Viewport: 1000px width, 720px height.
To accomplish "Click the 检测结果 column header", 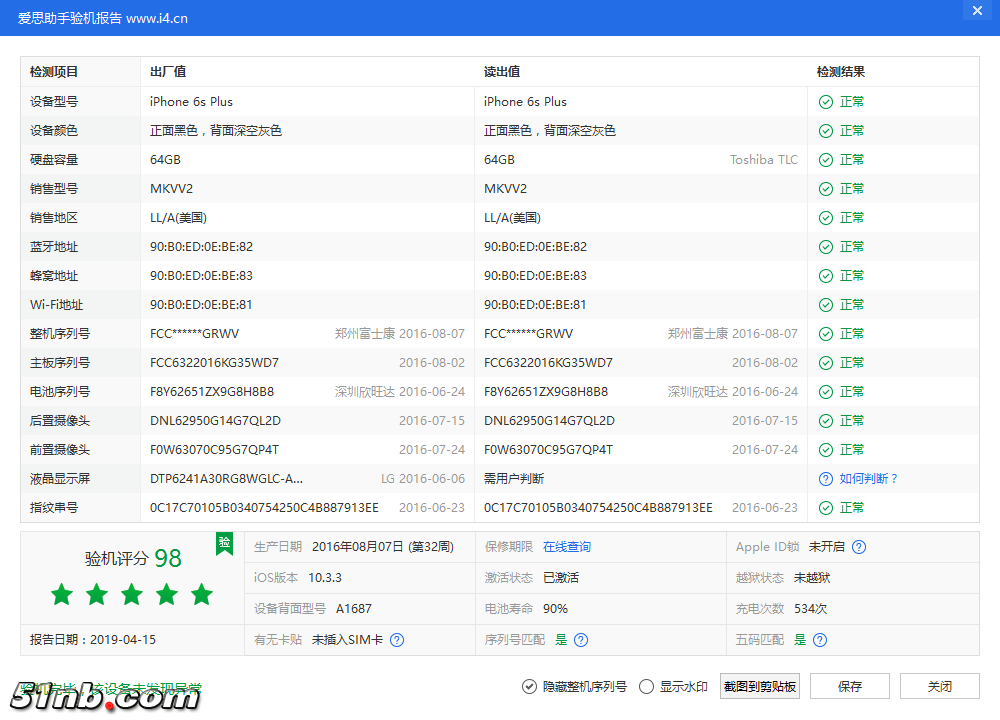I will 840,72.
